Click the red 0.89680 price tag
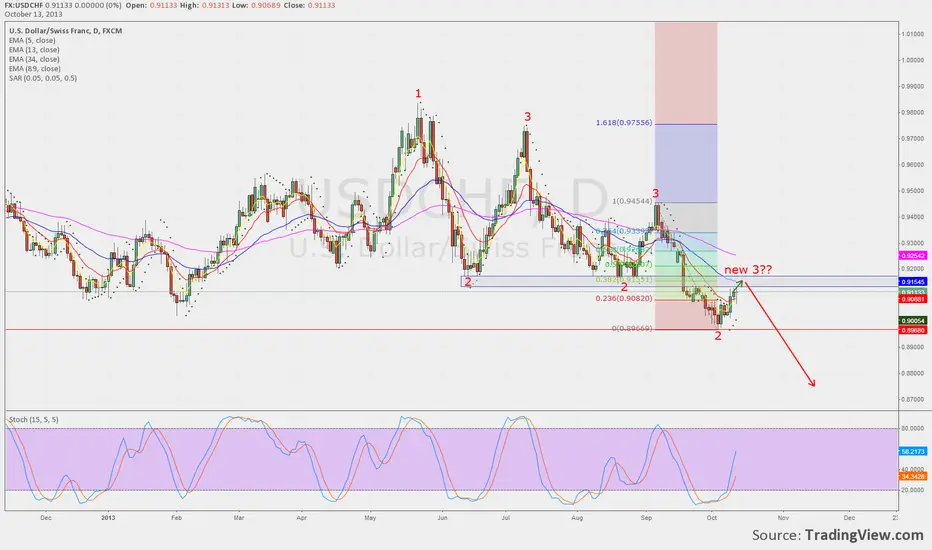Screen dimensions: 932x550 (x=912, y=330)
